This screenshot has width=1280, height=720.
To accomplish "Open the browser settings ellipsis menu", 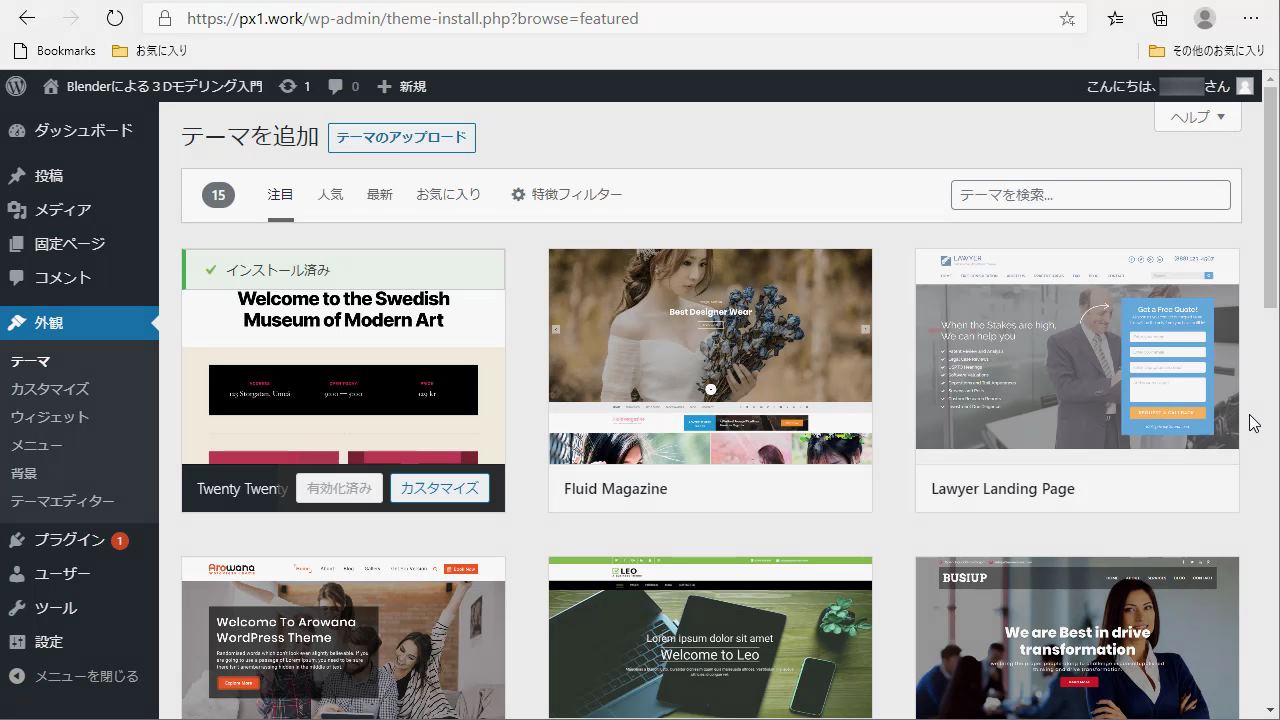I will click(x=1251, y=18).
